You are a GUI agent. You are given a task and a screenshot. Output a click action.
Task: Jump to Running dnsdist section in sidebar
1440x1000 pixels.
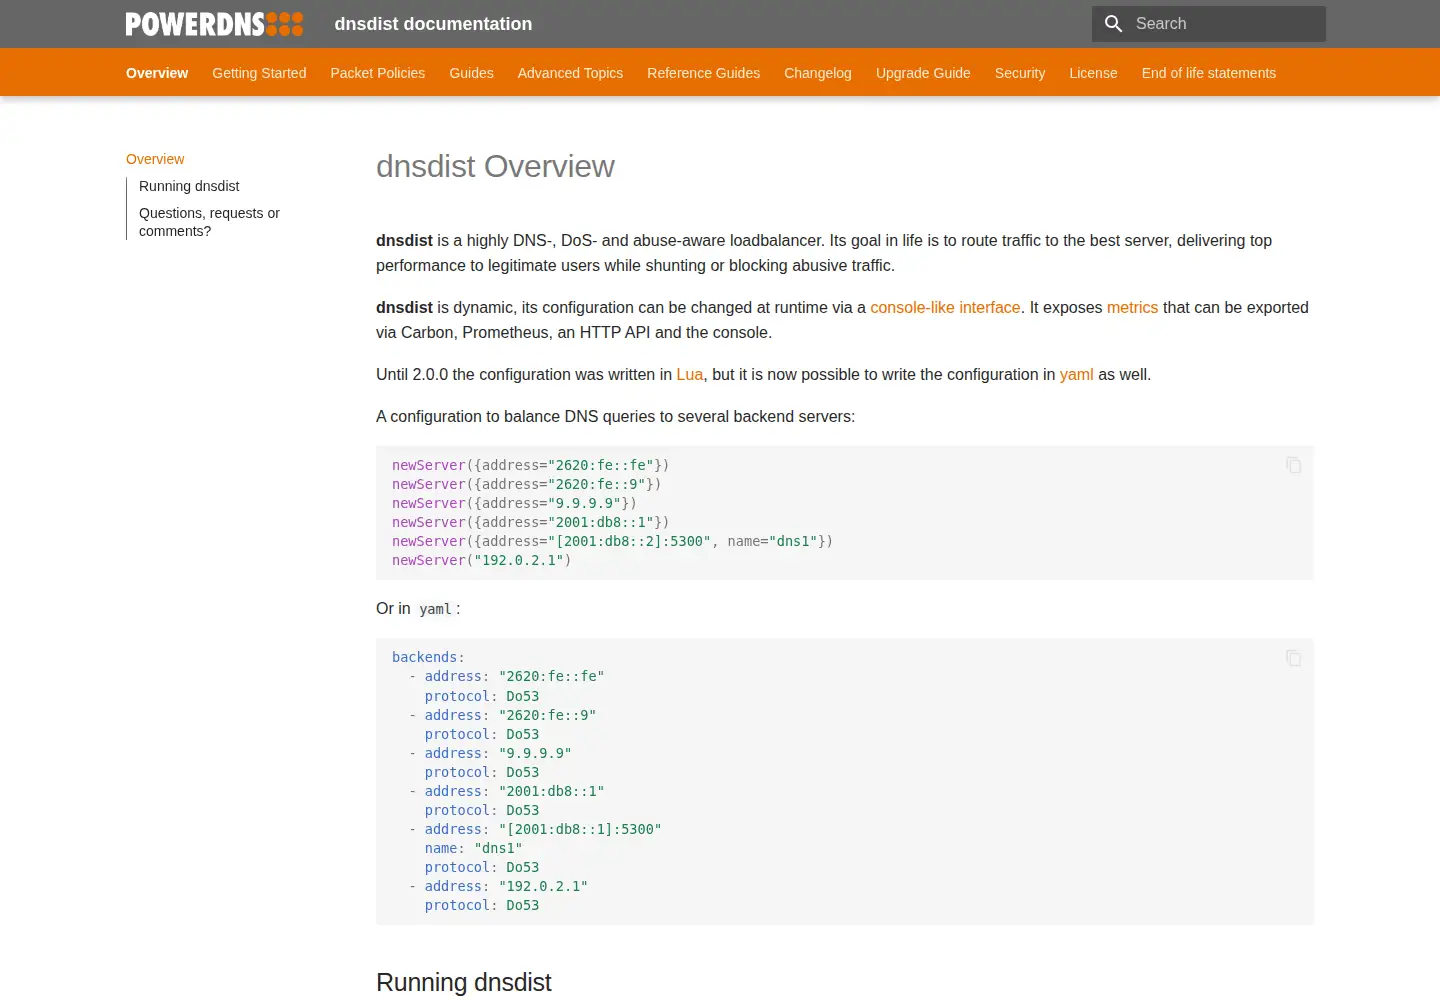pos(189,186)
